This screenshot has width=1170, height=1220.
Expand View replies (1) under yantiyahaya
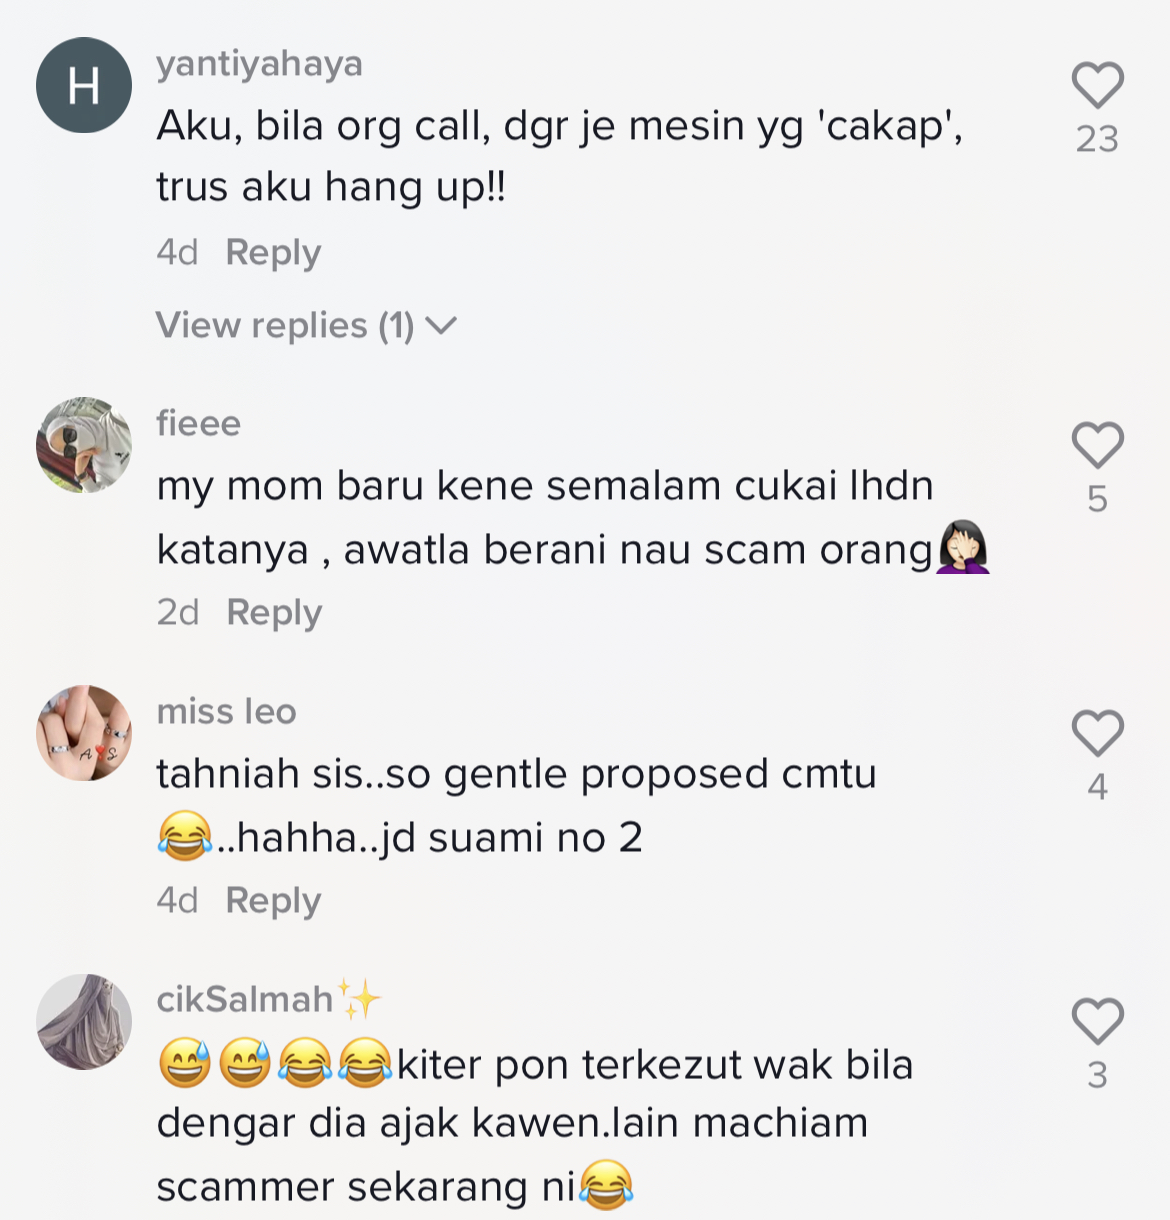tap(306, 325)
